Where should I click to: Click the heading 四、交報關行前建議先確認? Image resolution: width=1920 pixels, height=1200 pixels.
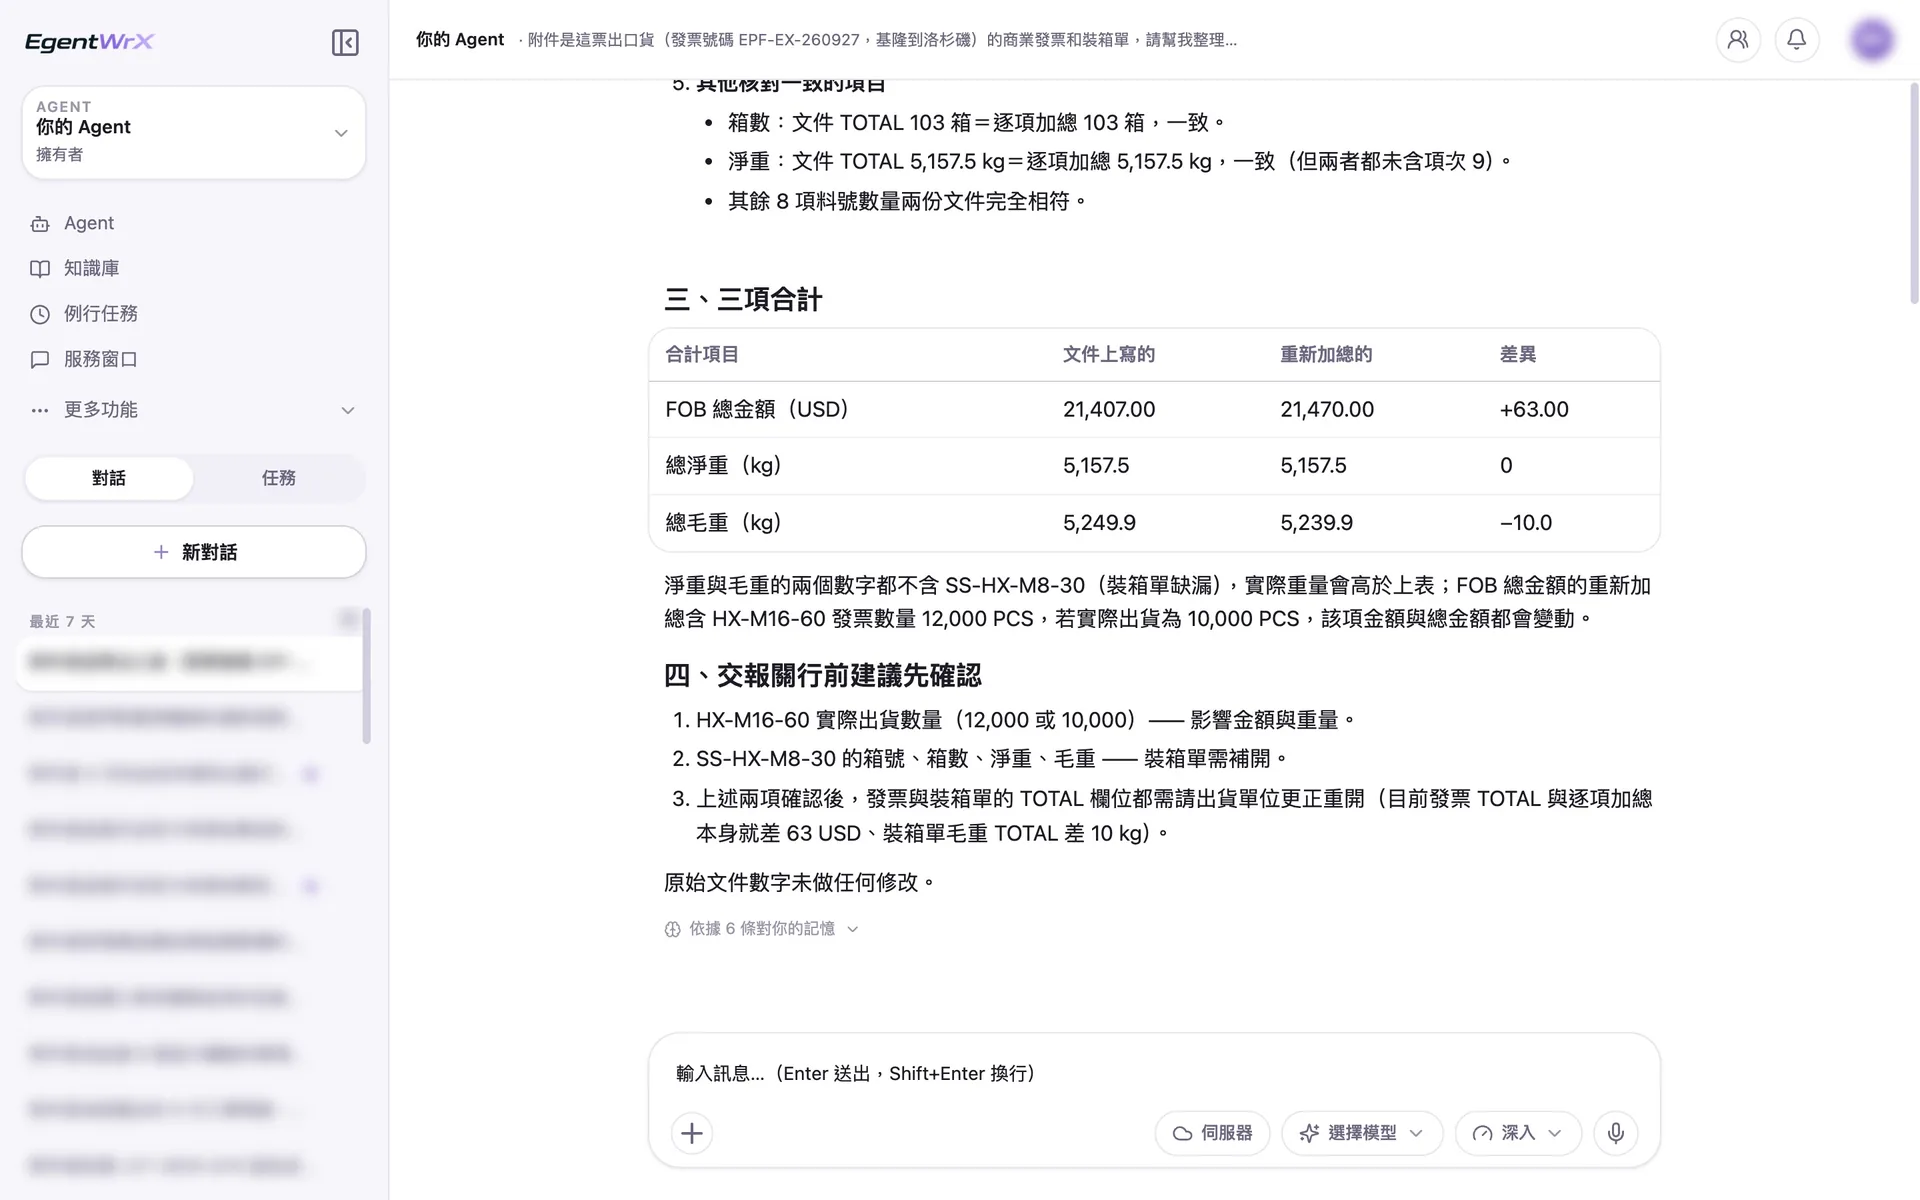822,675
